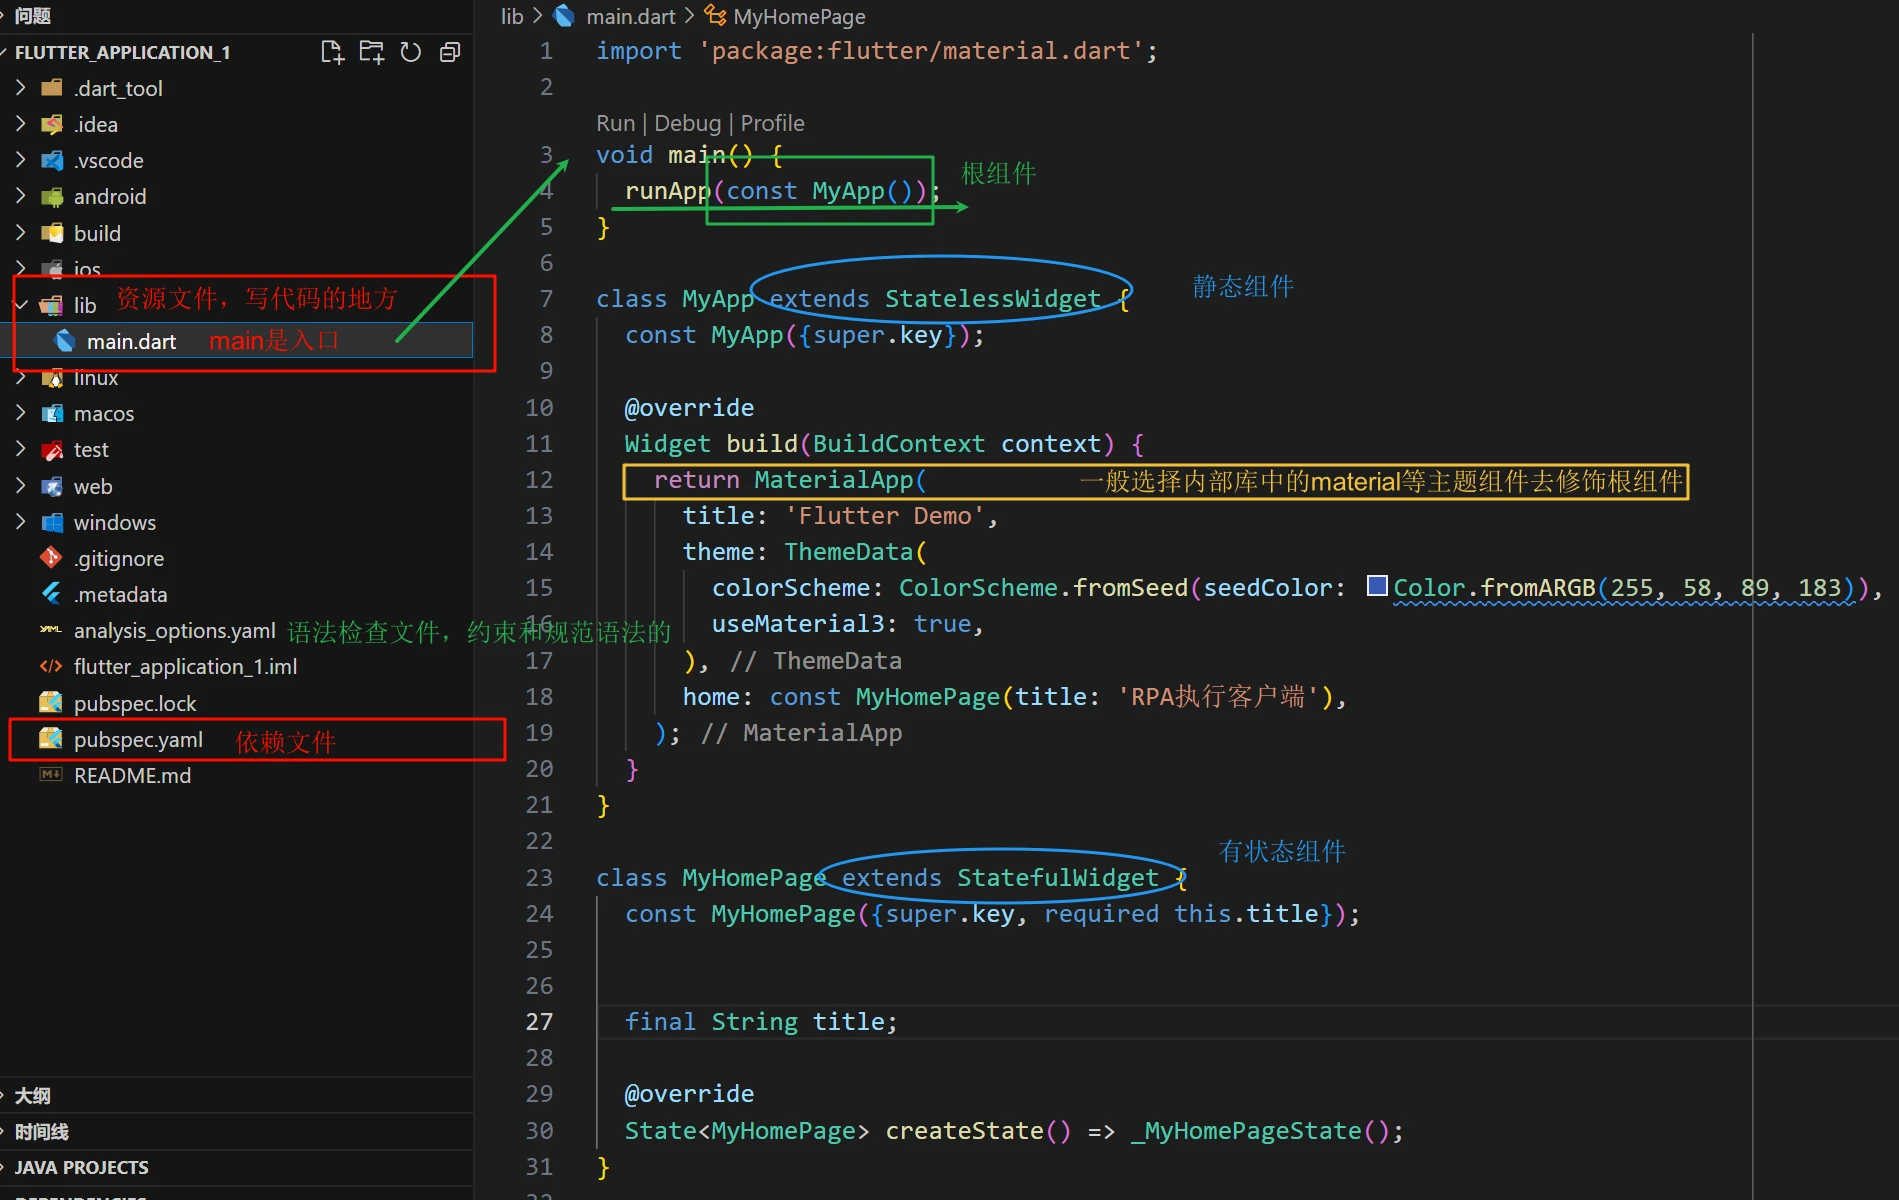
Task: Open the main.dart breadcrumb segment
Action: [x=631, y=16]
